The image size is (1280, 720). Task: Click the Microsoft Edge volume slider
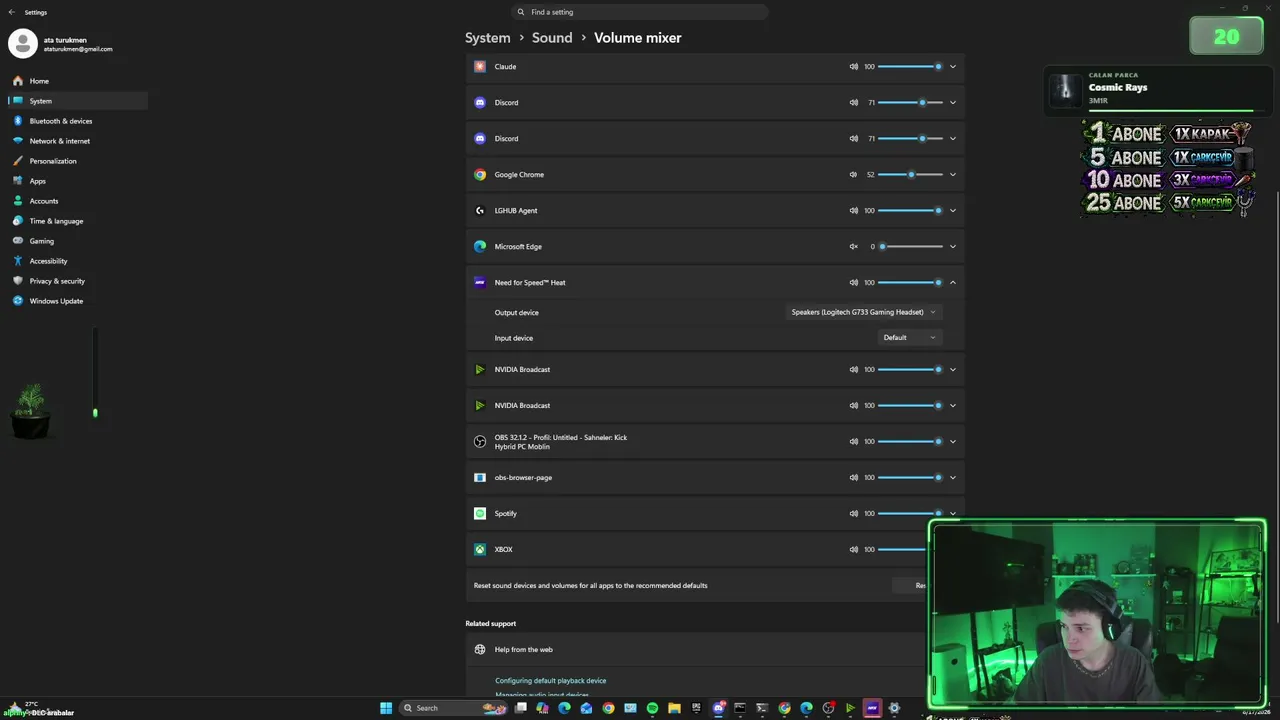(911, 246)
